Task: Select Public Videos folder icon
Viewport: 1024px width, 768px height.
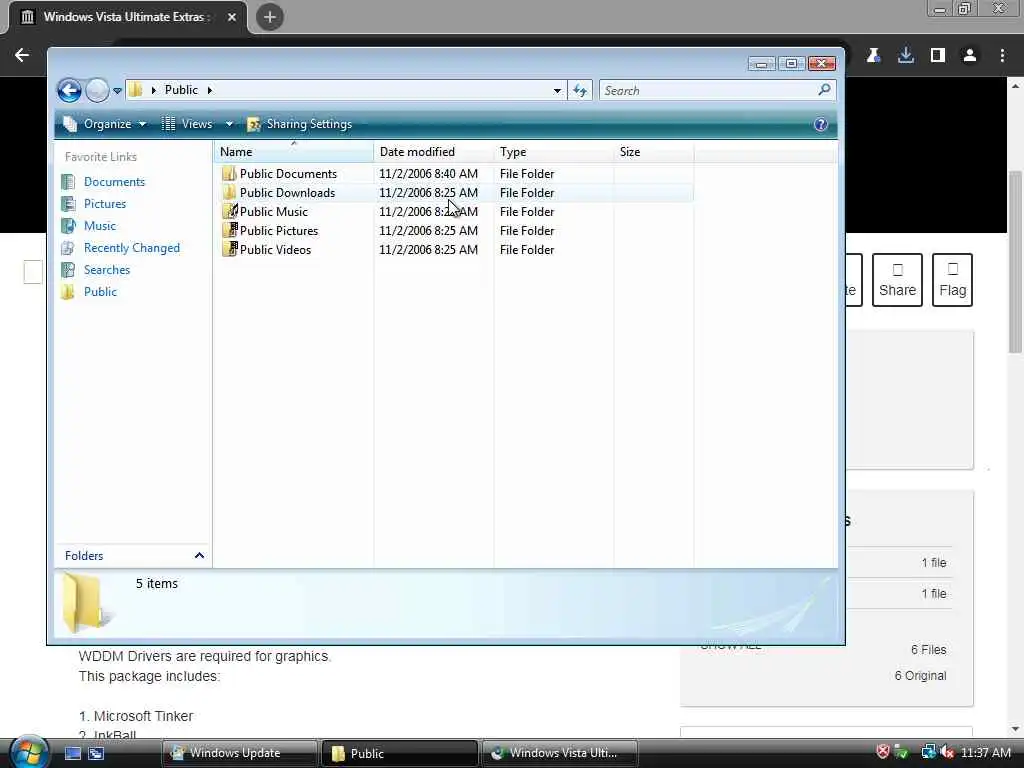Action: pyautogui.click(x=229, y=249)
